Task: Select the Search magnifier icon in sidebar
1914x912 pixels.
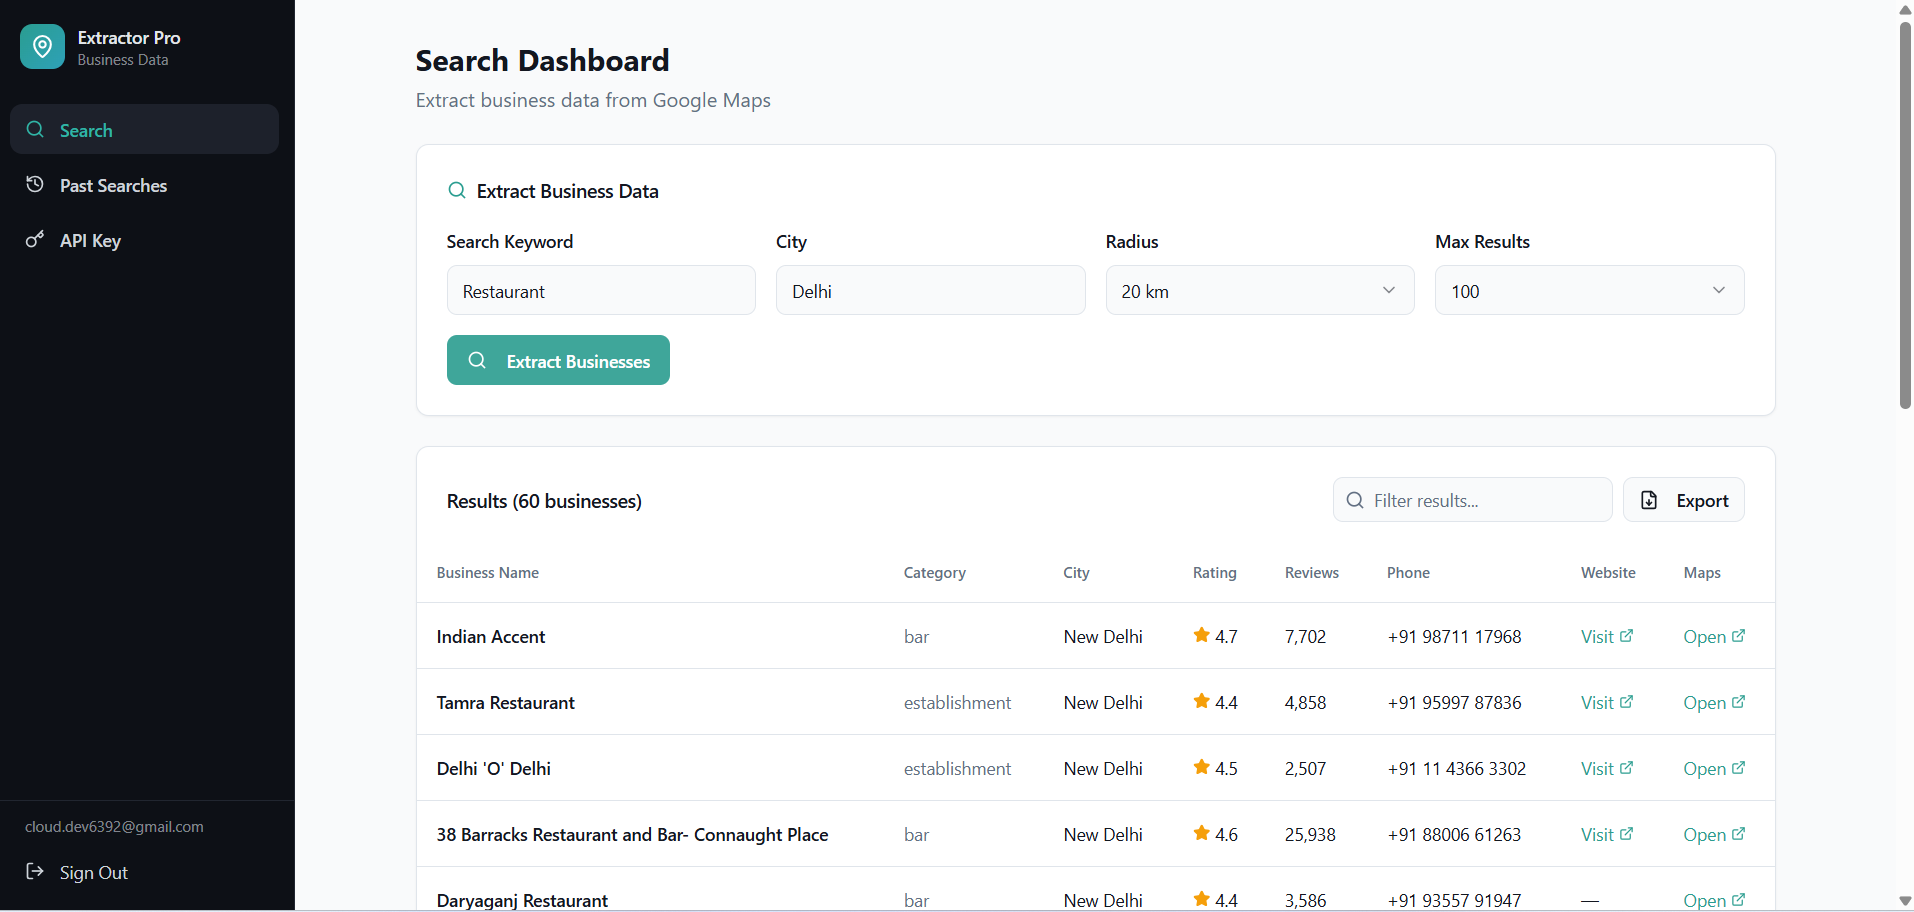Action: coord(35,130)
